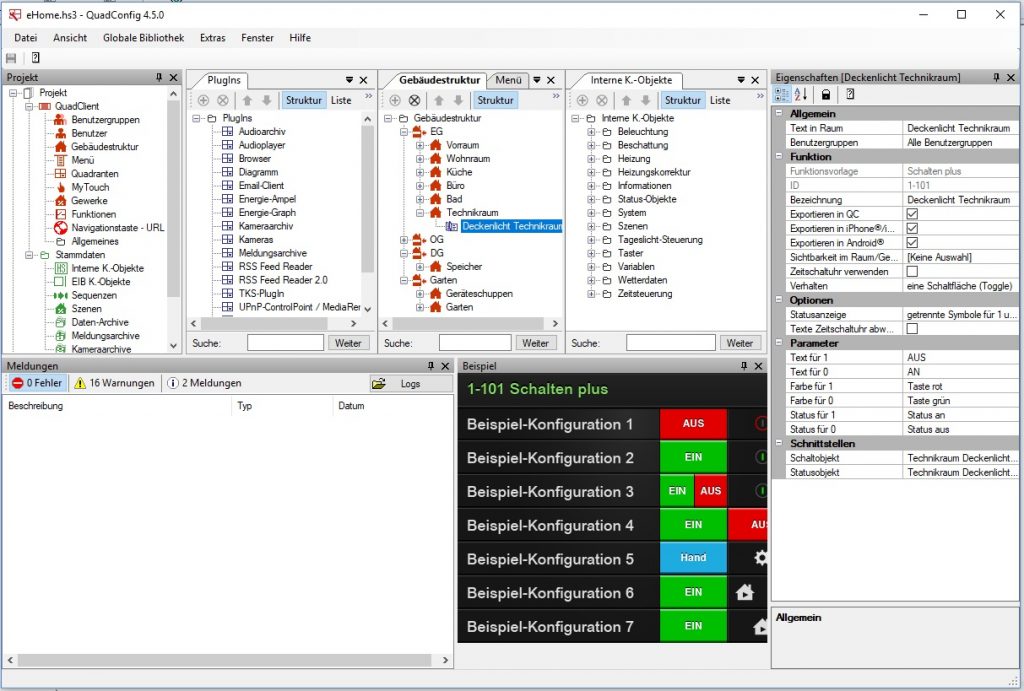This screenshot has width=1024, height=691.
Task: Select the Küche room icon
Action: [x=436, y=172]
